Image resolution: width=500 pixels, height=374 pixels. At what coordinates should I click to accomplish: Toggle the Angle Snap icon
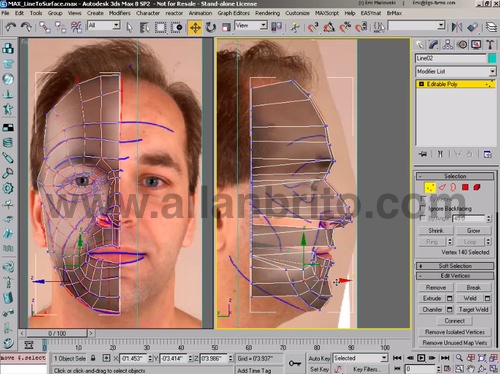coord(329,27)
